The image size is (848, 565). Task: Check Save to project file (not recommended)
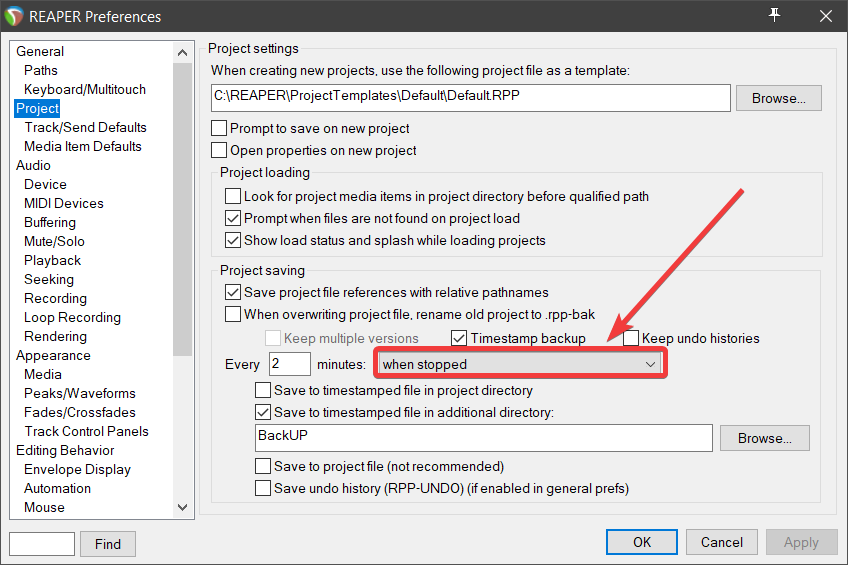[263, 466]
